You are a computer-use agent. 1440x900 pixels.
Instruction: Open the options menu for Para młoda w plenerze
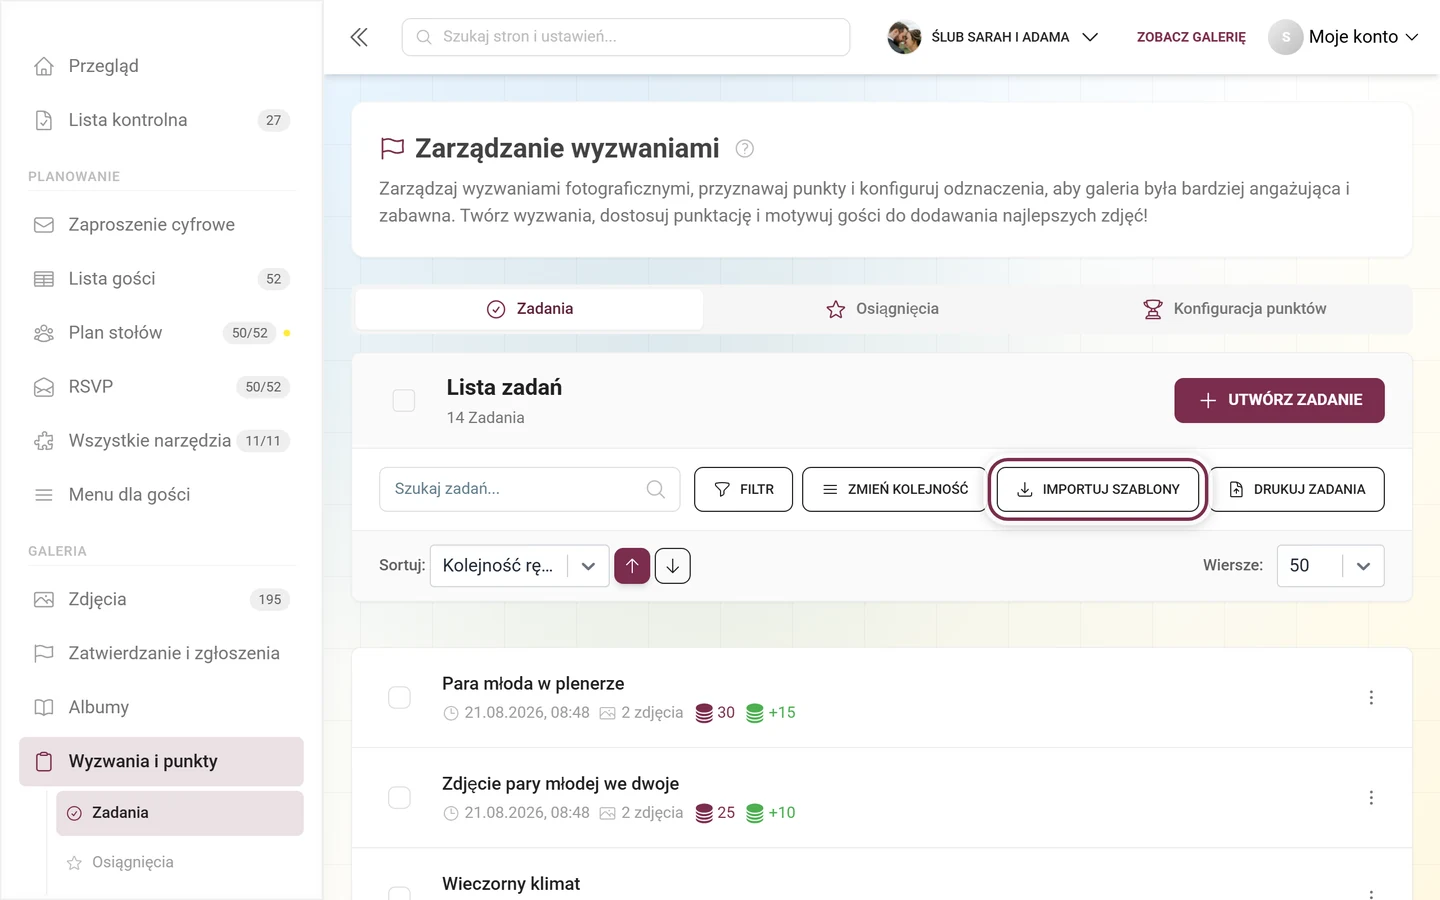pyautogui.click(x=1371, y=697)
